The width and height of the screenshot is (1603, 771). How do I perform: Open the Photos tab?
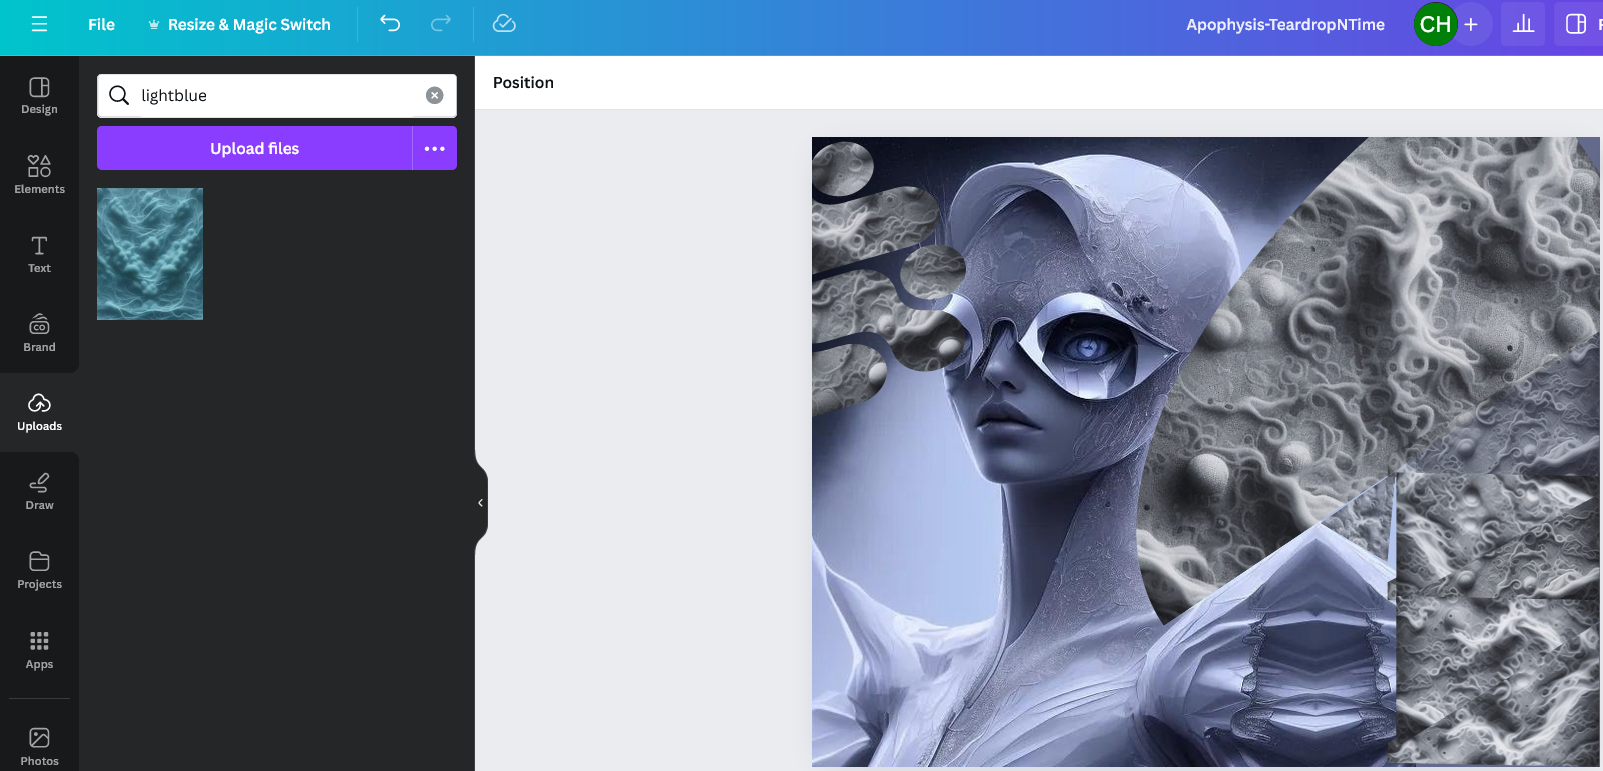click(39, 746)
